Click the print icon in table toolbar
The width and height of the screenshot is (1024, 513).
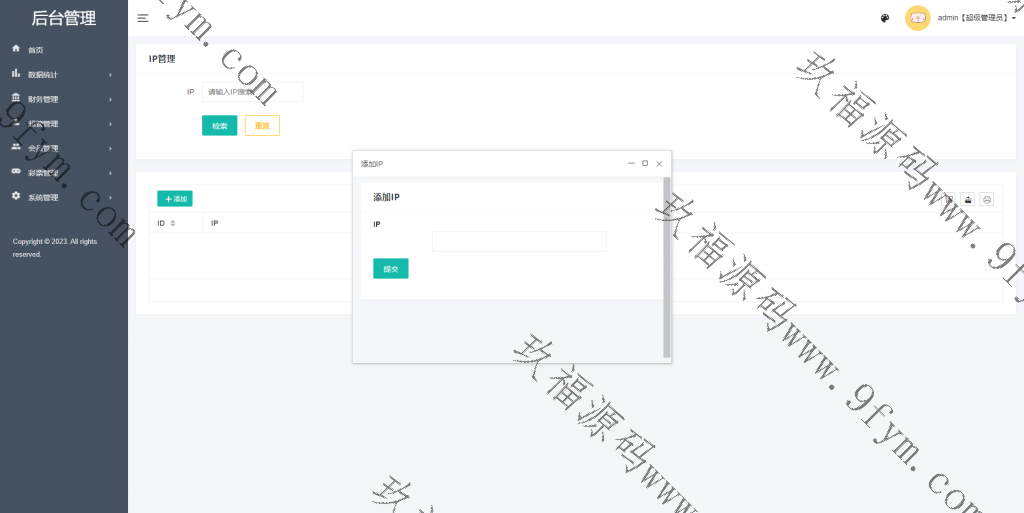click(987, 199)
